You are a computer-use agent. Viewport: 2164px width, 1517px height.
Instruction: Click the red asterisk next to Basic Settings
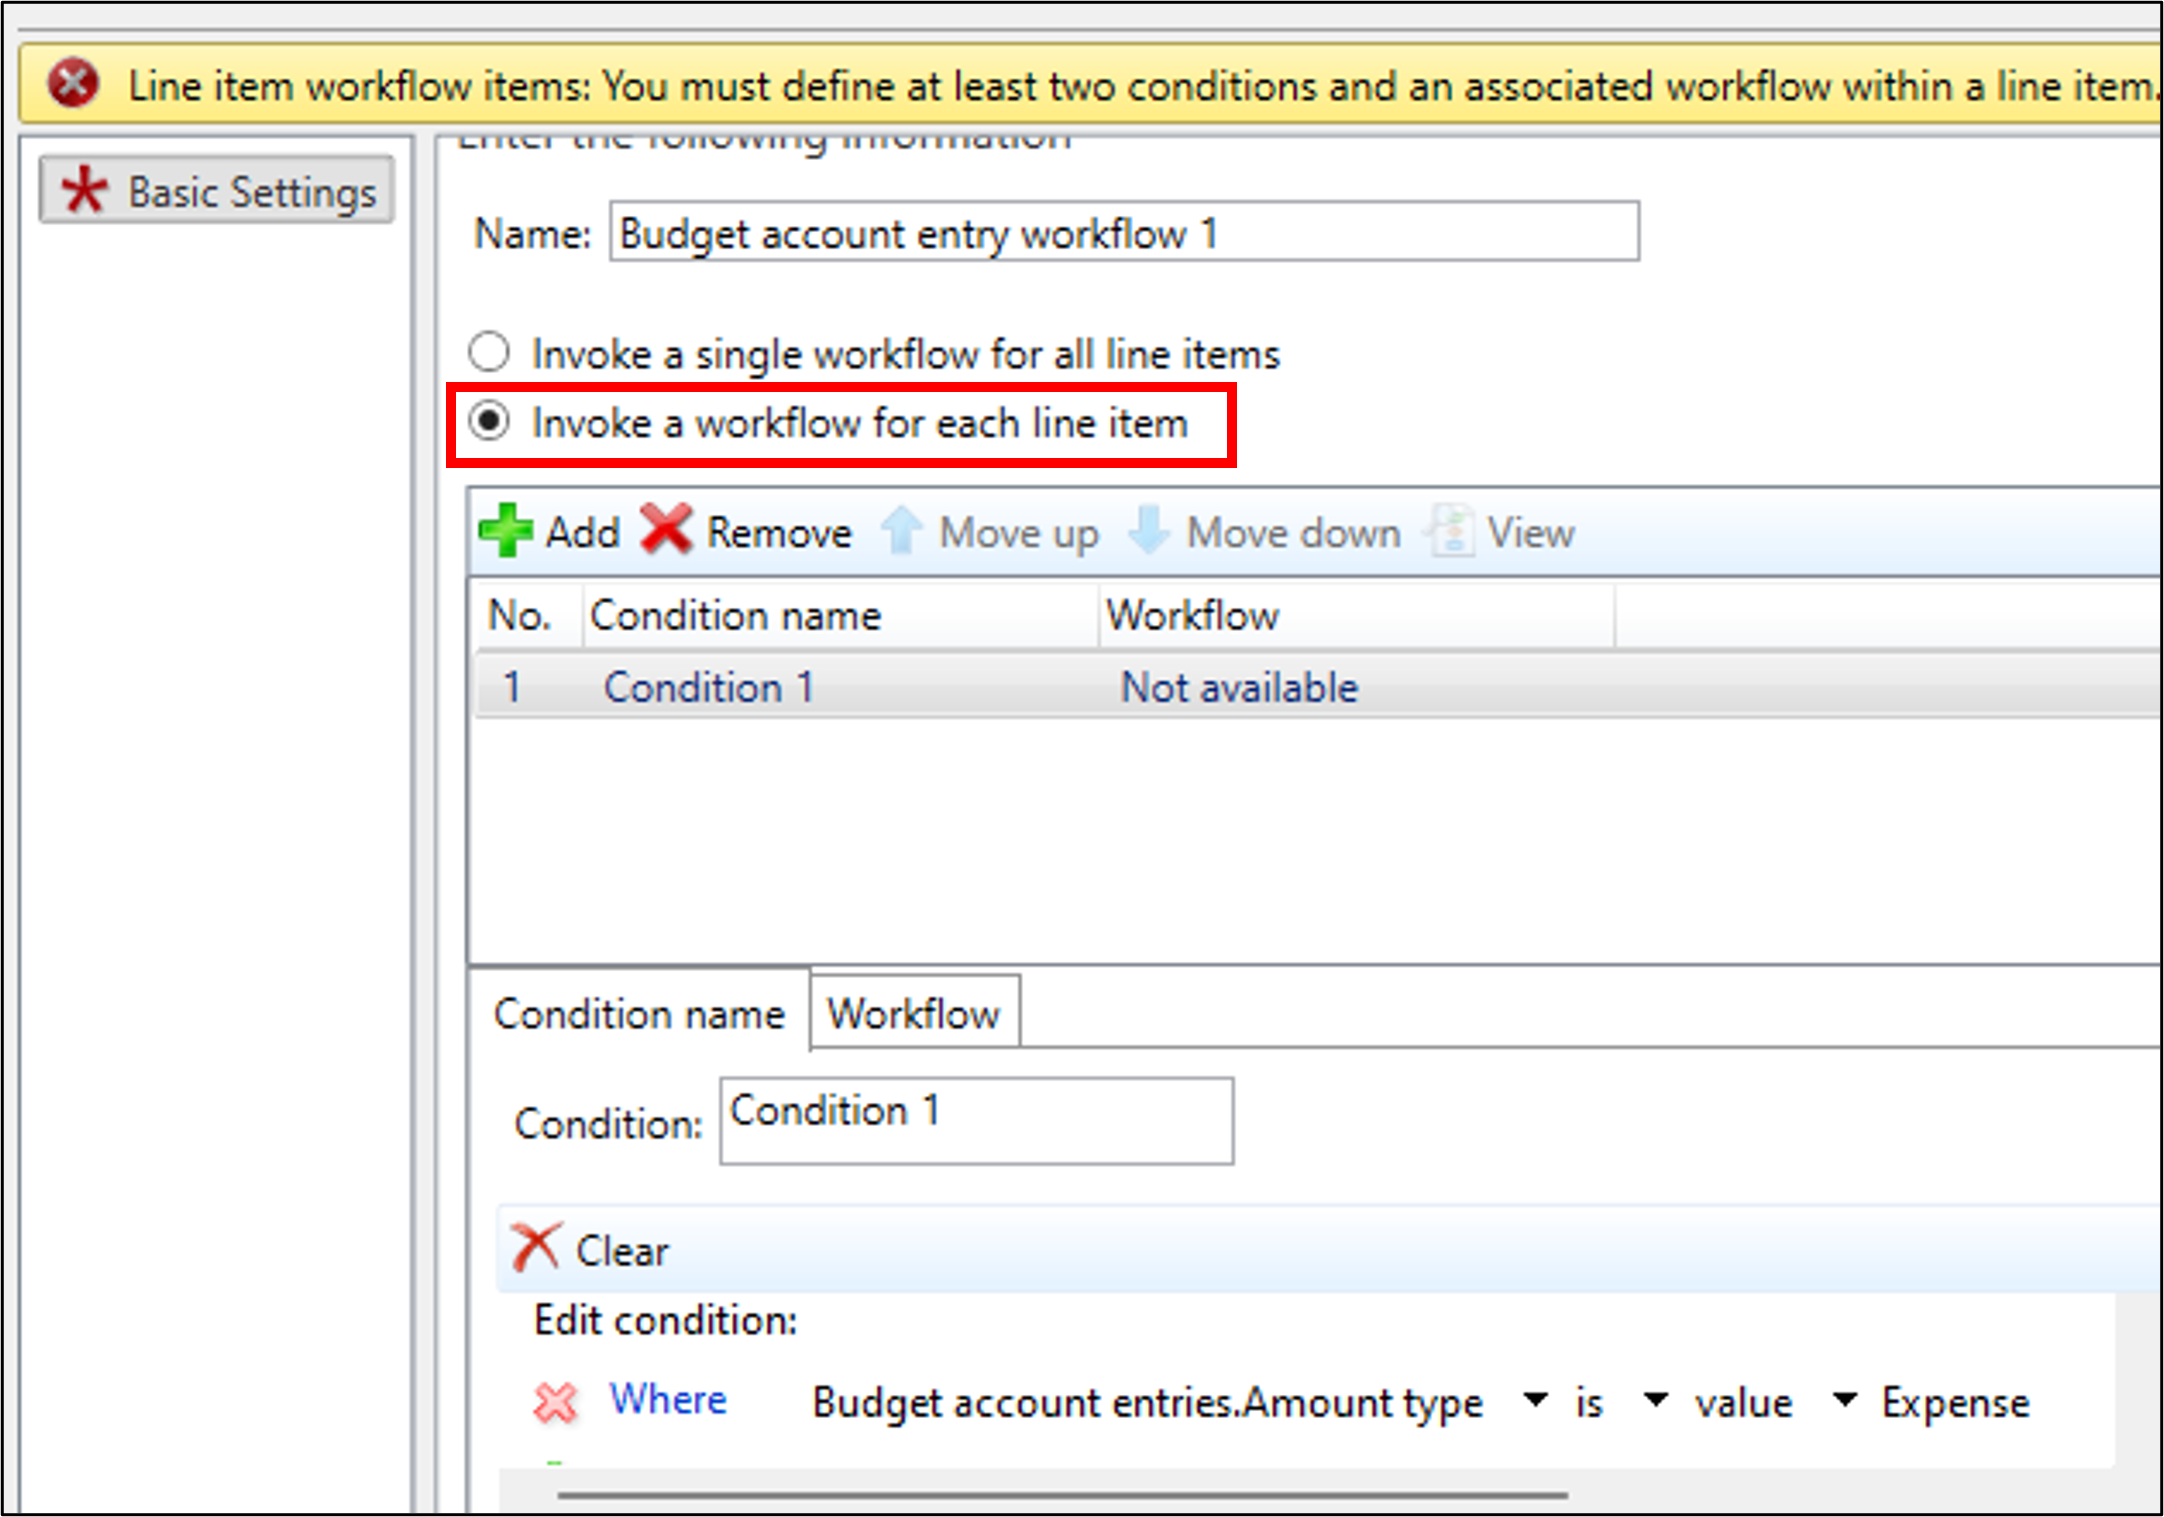pyautogui.click(x=84, y=189)
